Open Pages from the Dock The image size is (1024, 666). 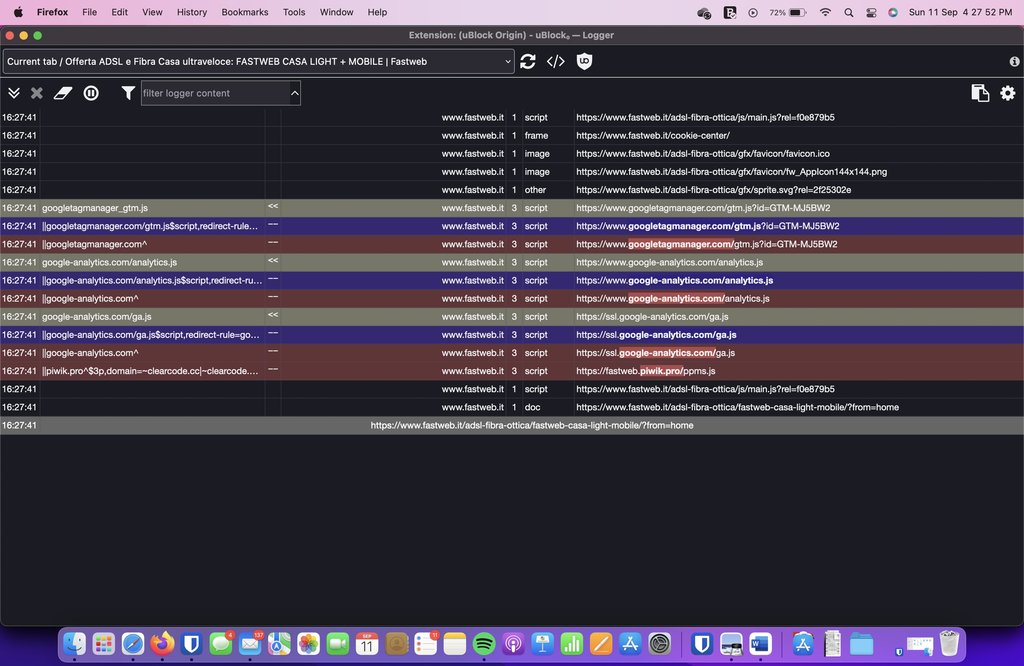[601, 644]
